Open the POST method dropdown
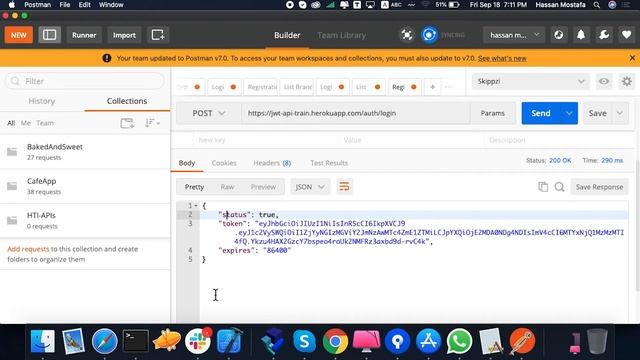640x360 pixels. click(209, 113)
